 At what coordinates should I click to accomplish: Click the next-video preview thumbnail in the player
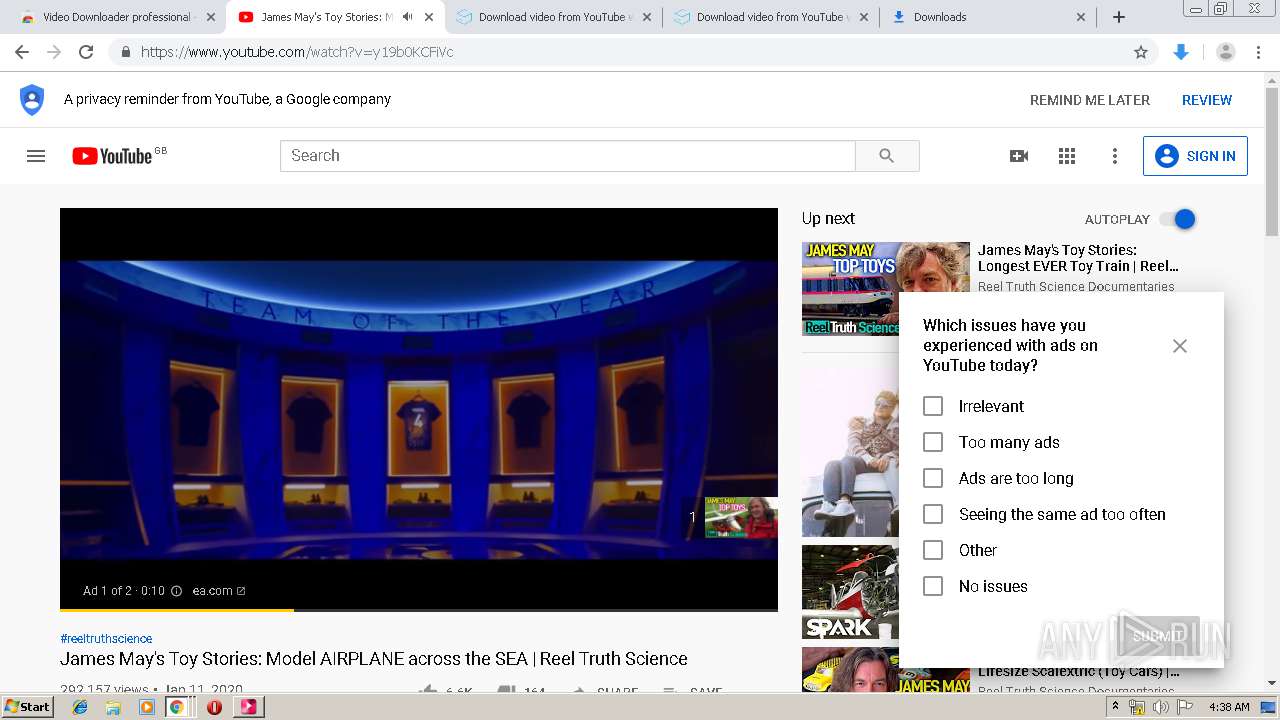coord(741,518)
